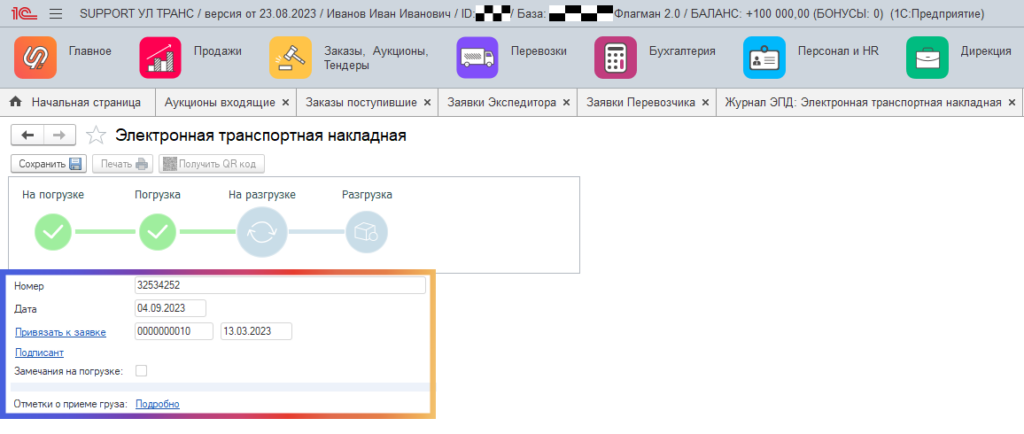The image size is (1024, 434).
Task: Open the Подписант link
Action: click(x=39, y=352)
